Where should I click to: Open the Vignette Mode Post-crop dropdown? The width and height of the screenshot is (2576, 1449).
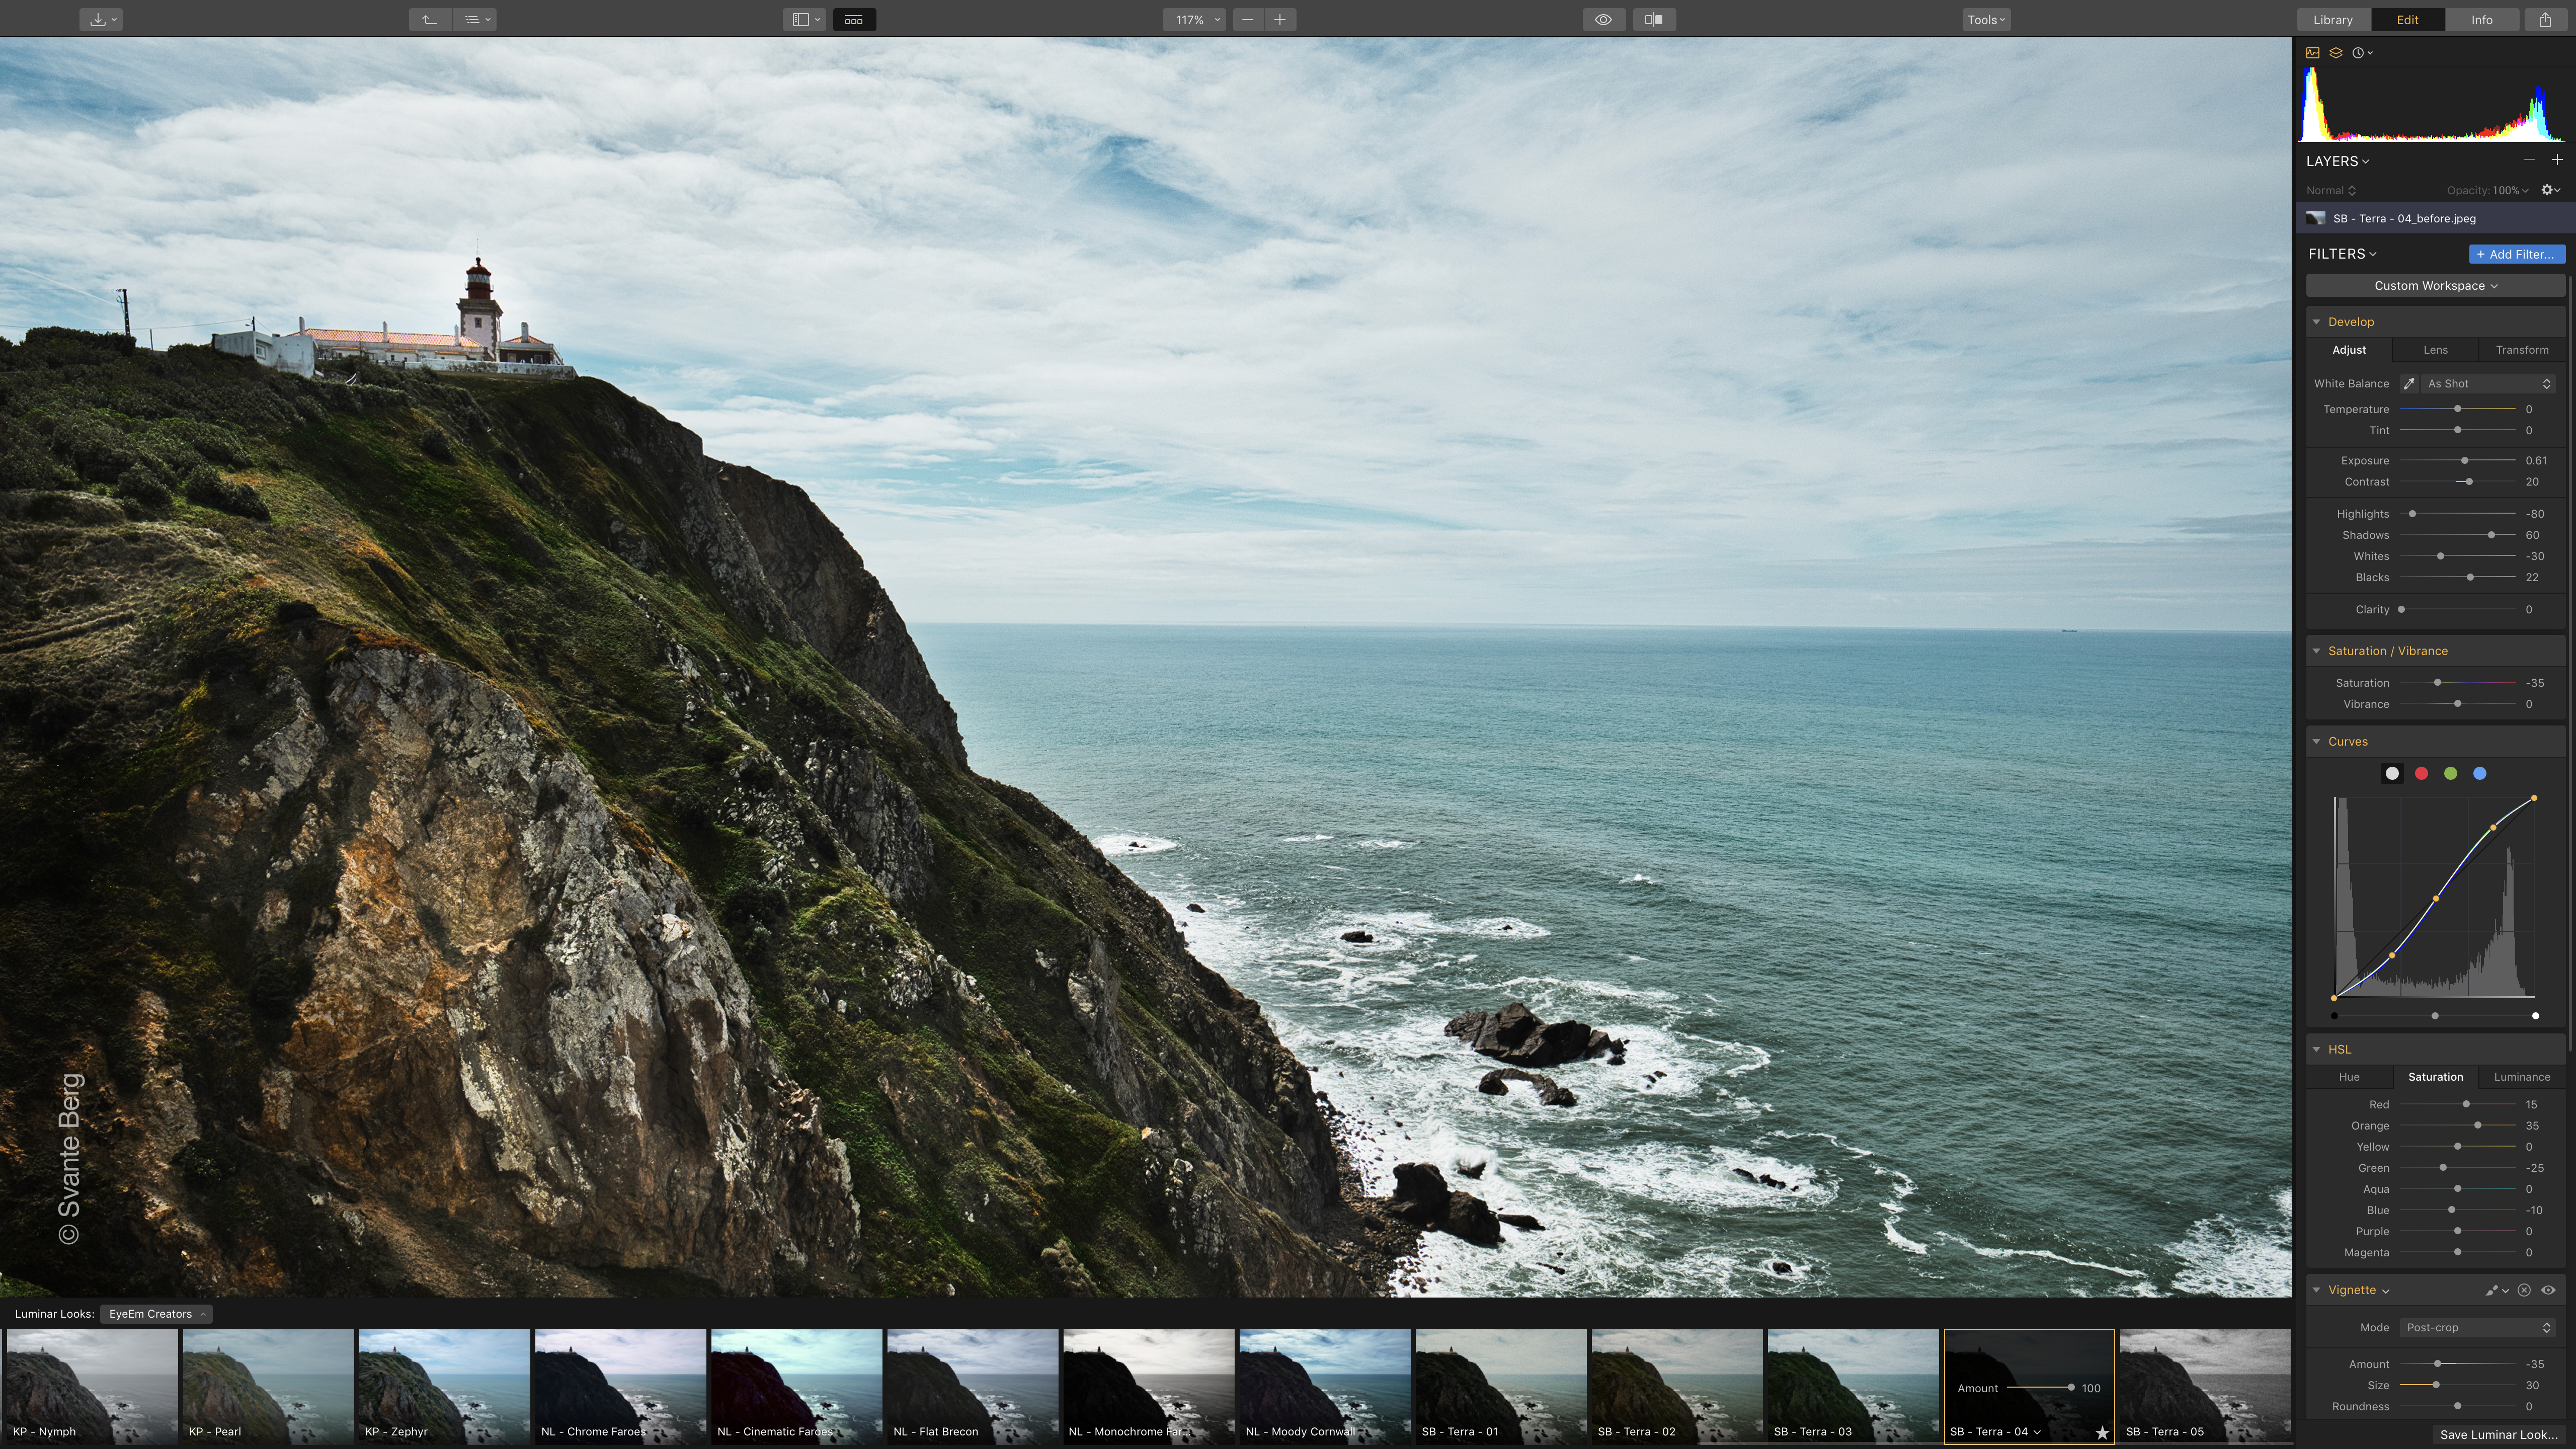point(2478,1328)
